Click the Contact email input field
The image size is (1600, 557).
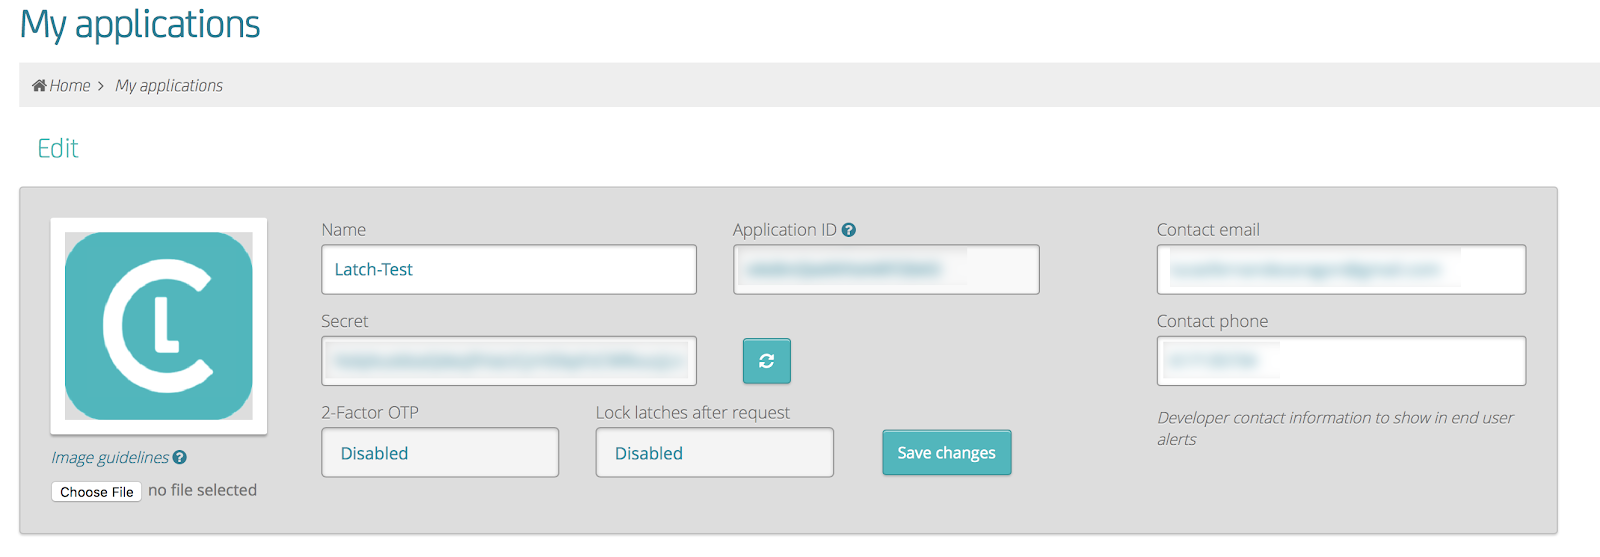click(1340, 270)
